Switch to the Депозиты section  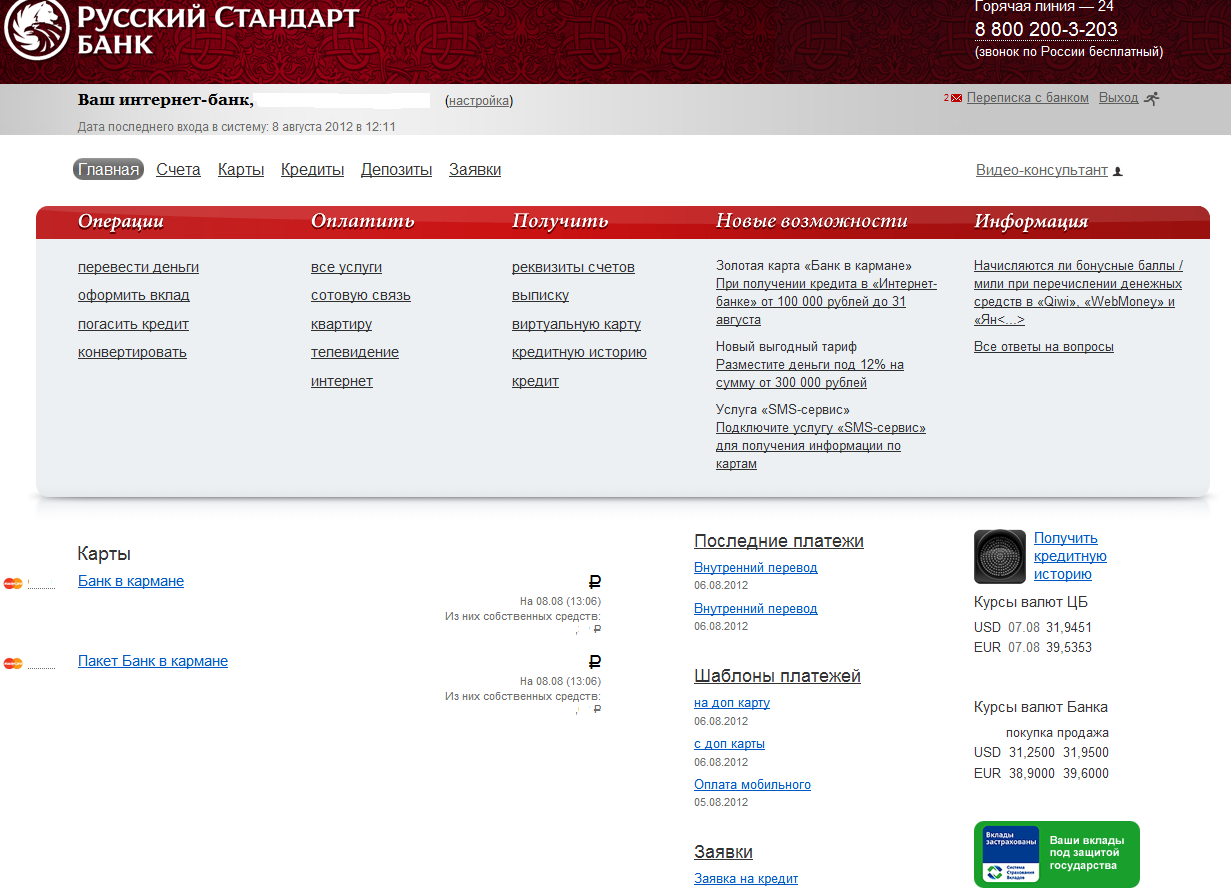[396, 170]
